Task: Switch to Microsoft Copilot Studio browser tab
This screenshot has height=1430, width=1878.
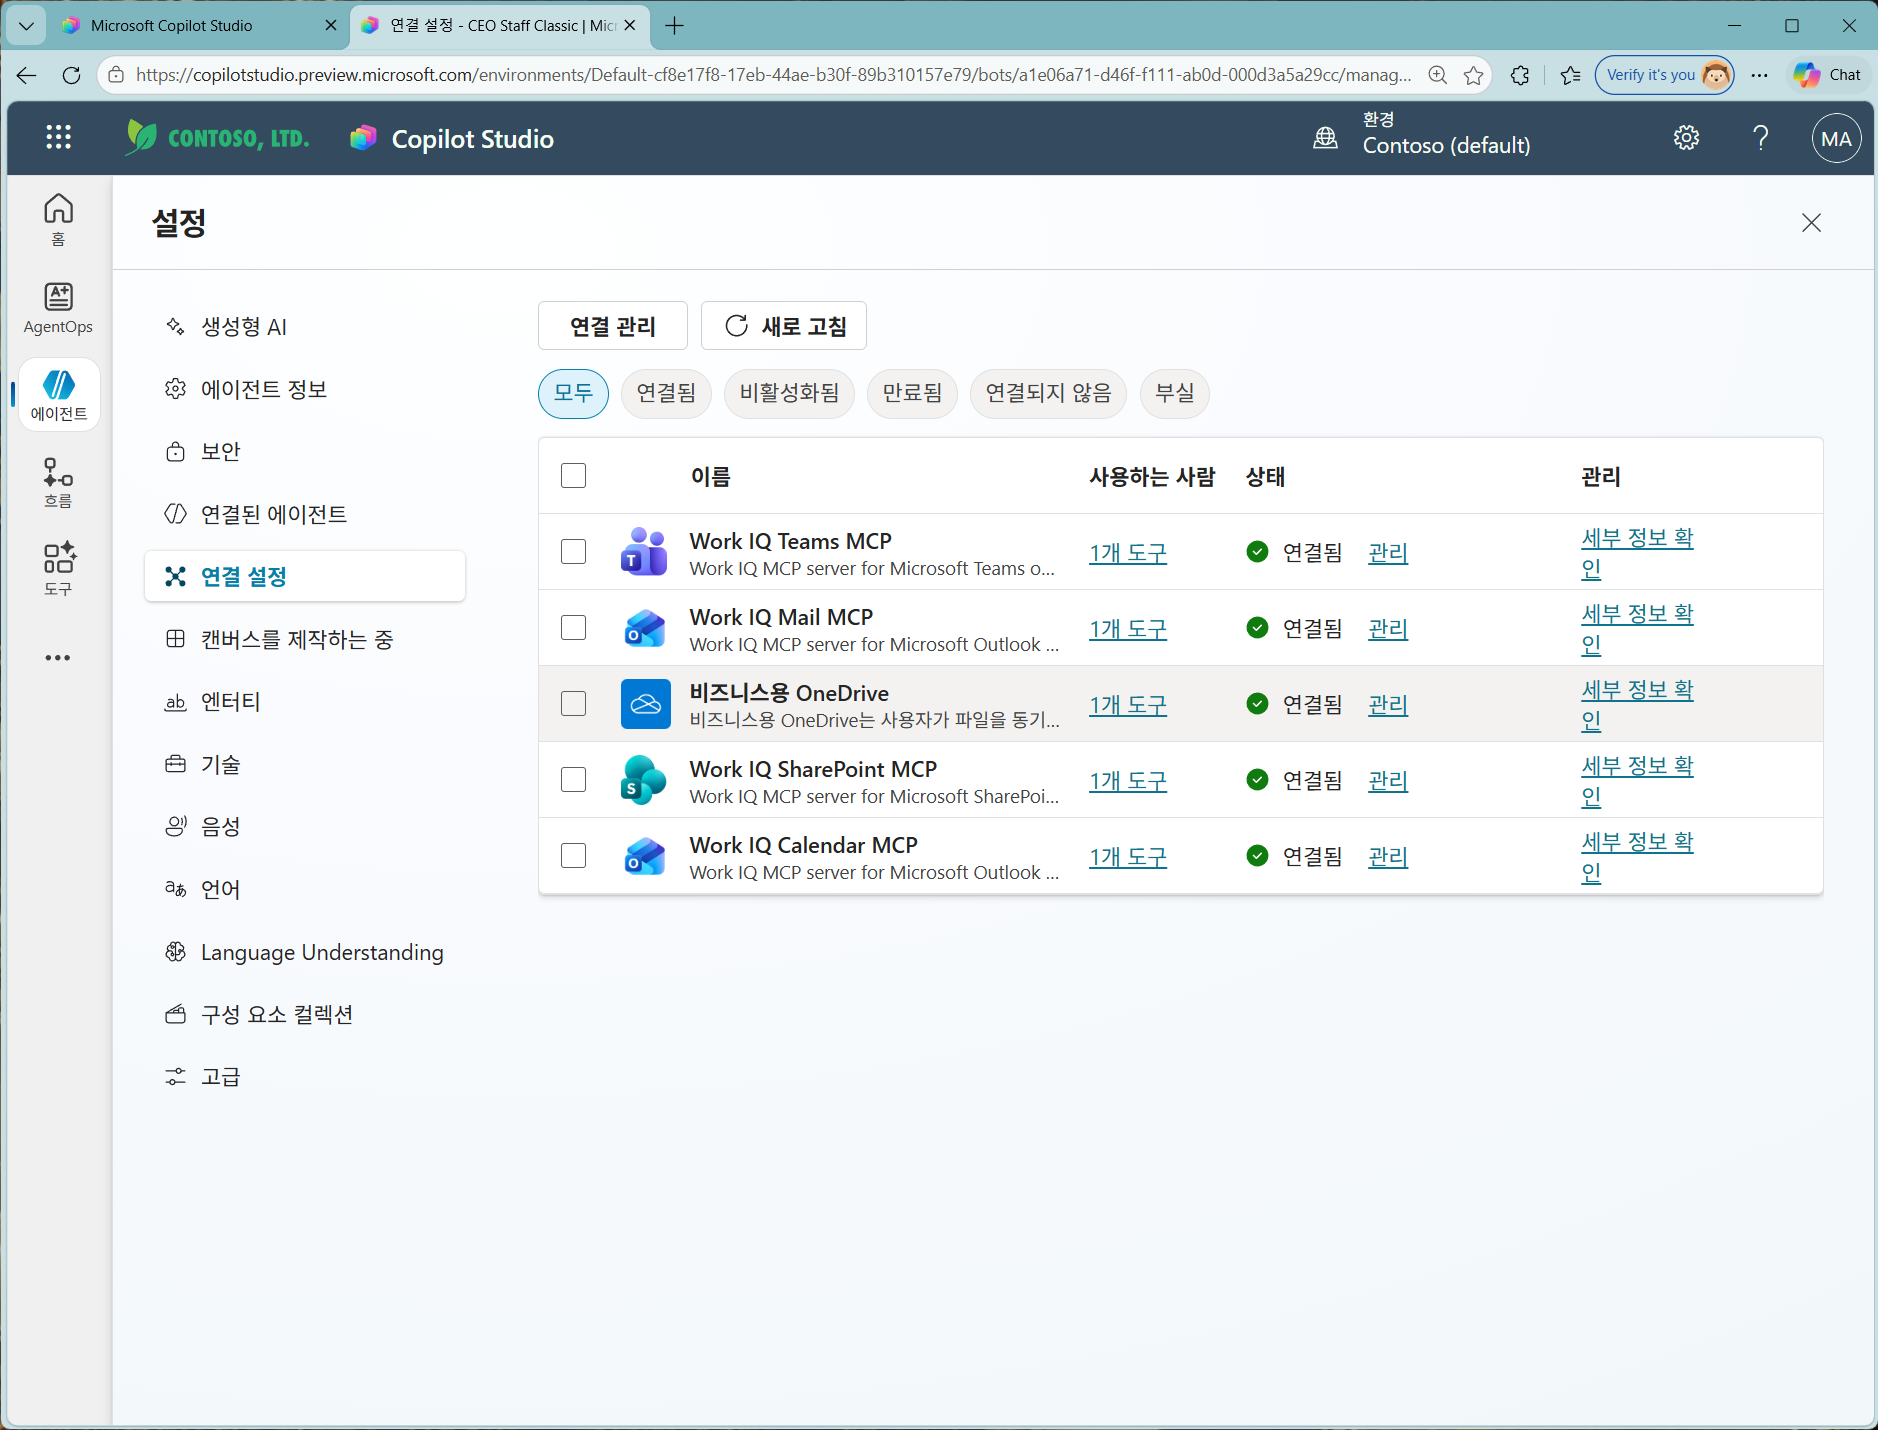Action: pyautogui.click(x=198, y=26)
